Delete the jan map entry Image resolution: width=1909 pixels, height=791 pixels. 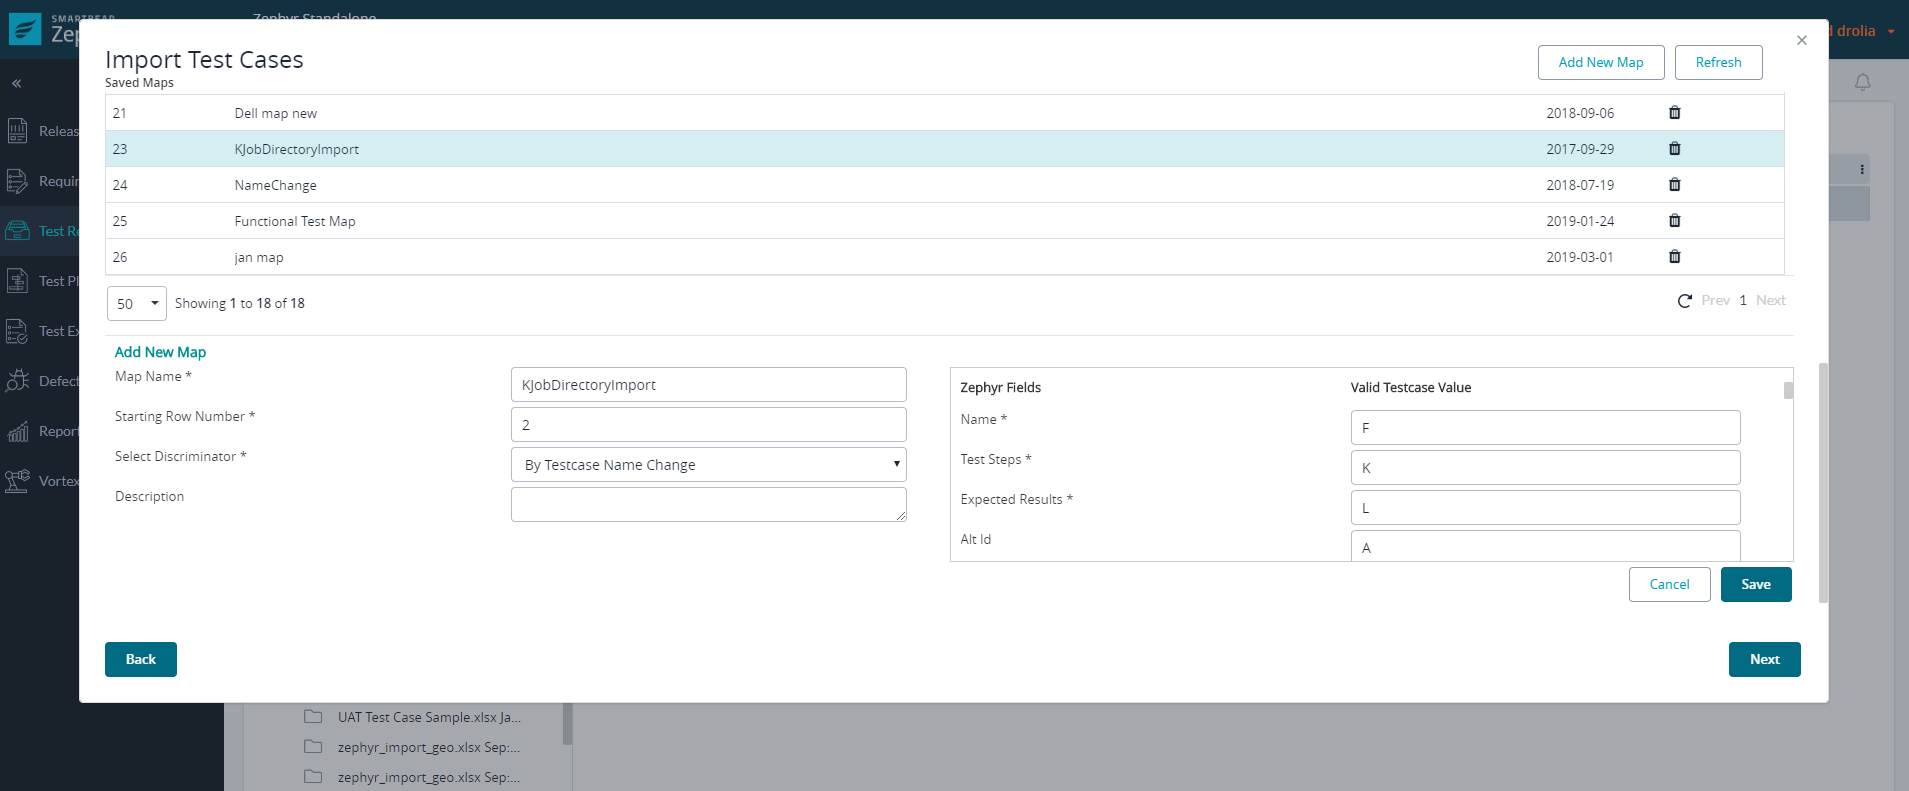tap(1674, 257)
